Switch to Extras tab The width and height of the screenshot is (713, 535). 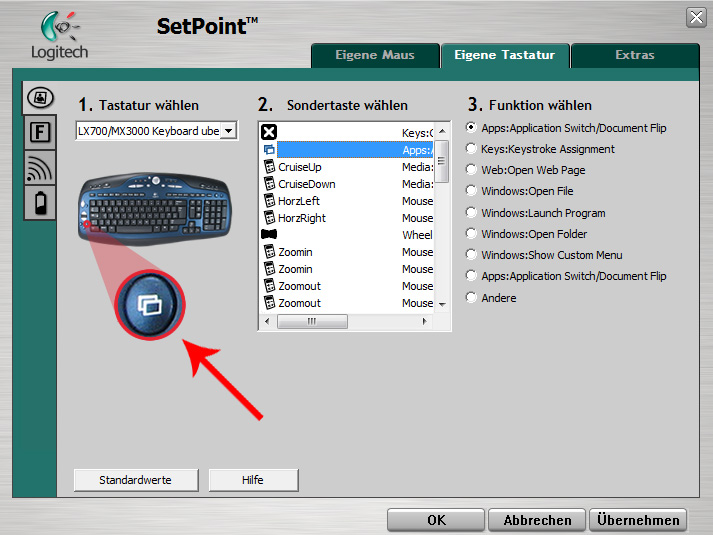point(635,55)
